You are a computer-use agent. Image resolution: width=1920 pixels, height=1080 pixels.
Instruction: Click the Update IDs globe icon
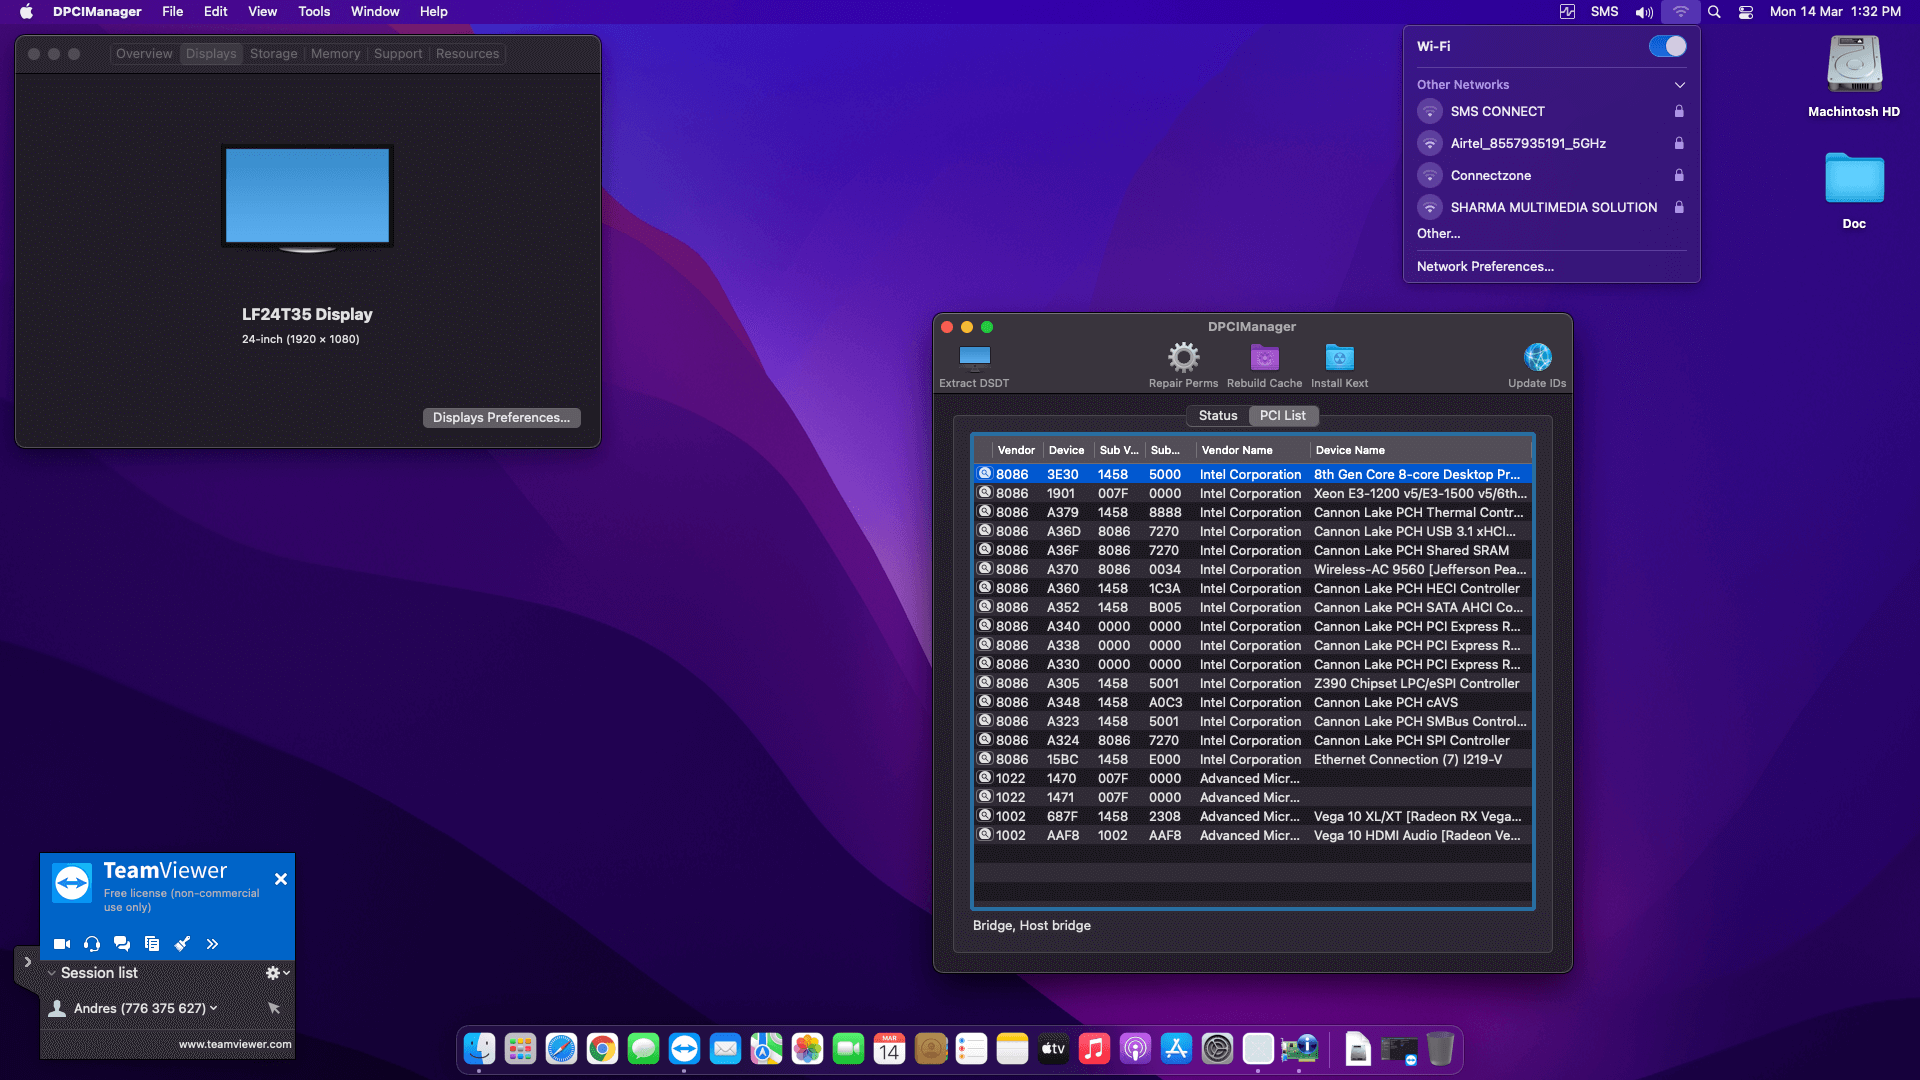1537,357
